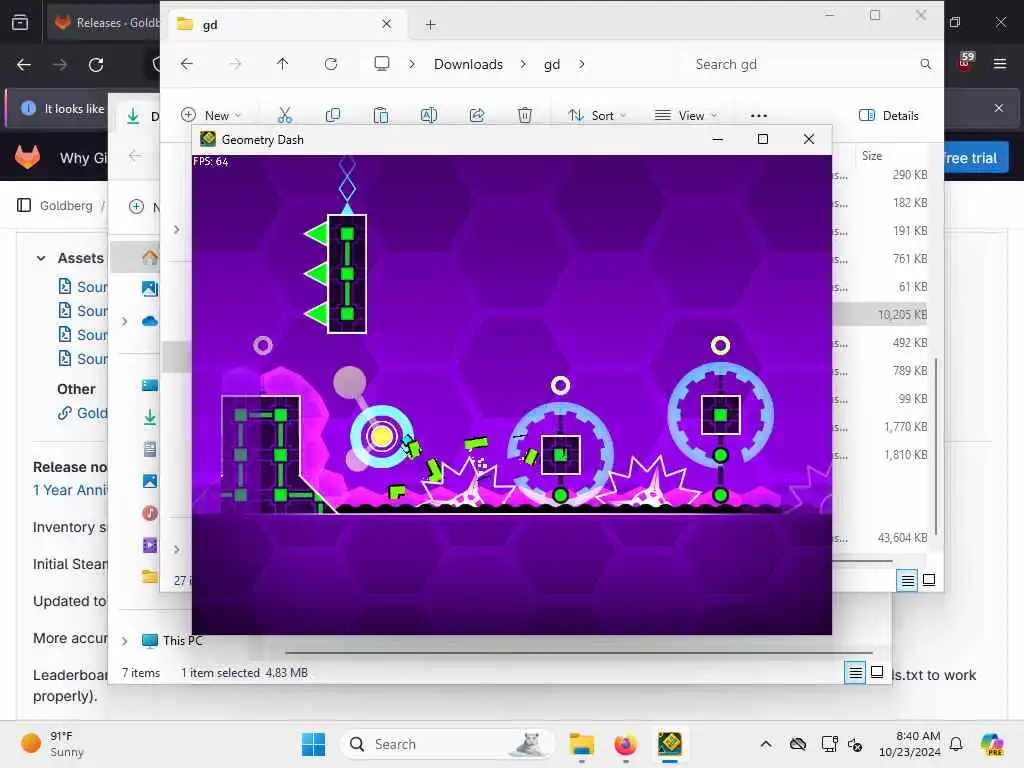
Task: Switch to the Releases Goldberg Firefox tab
Action: [x=104, y=22]
